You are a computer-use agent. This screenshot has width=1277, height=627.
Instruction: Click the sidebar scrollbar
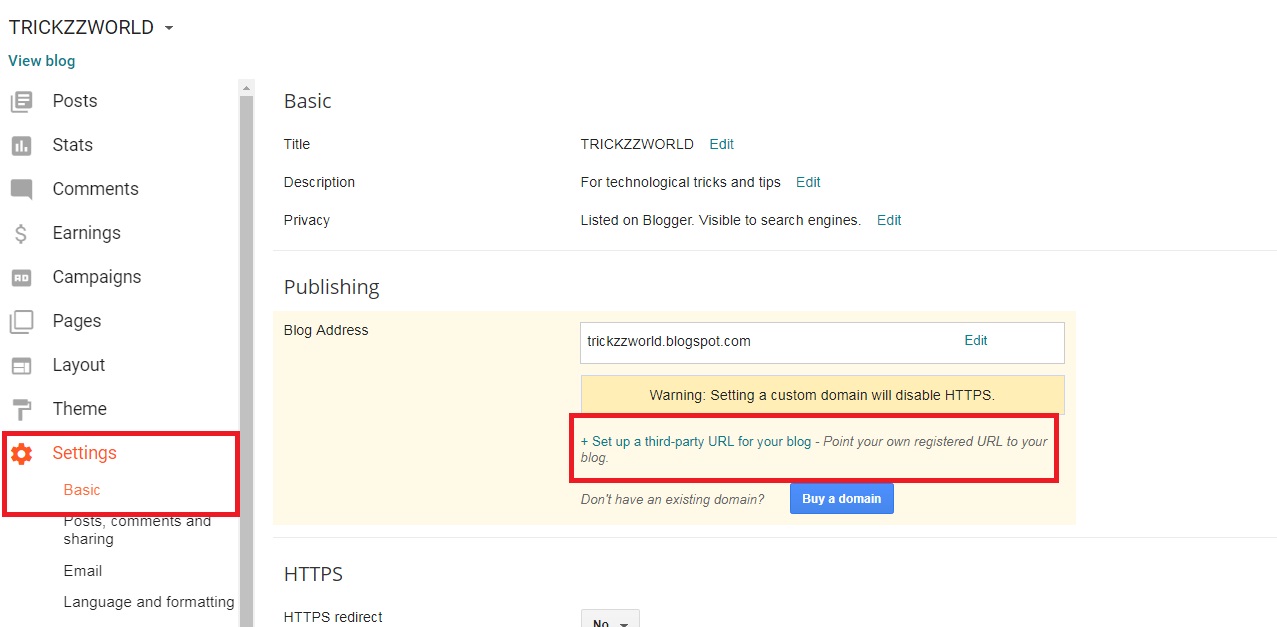246,300
